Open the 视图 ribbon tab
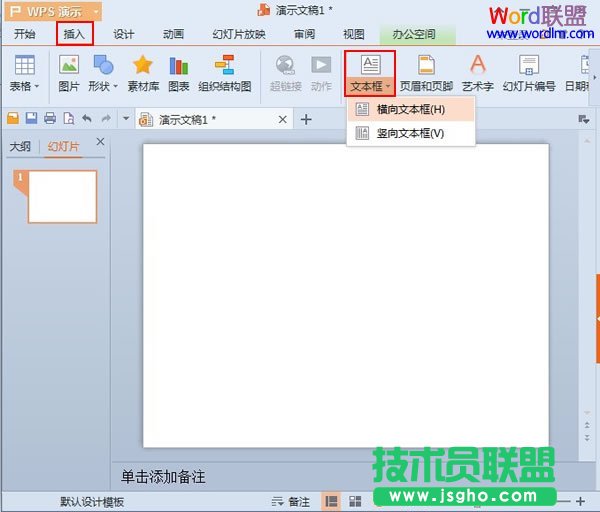 click(354, 34)
